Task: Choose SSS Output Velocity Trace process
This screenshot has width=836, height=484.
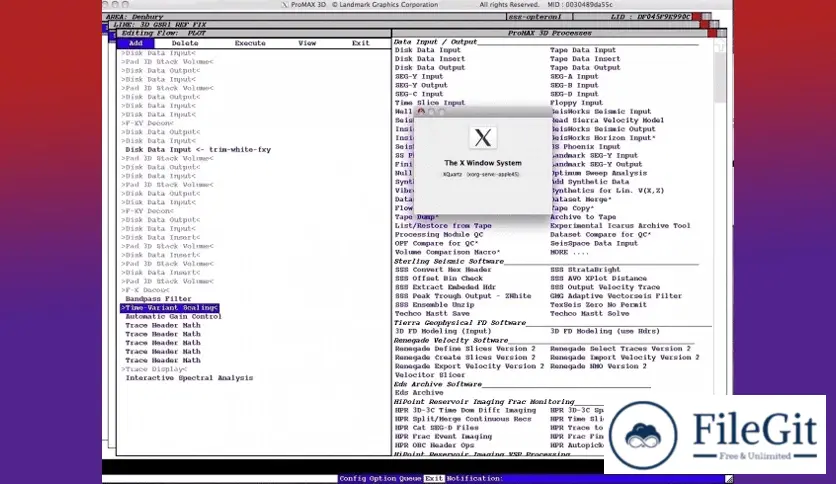Action: click(605, 287)
